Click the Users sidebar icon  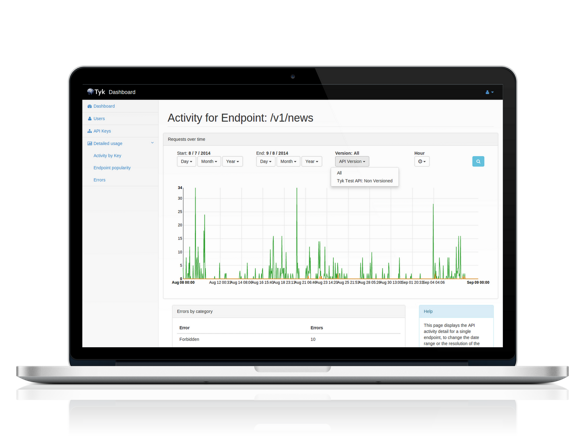click(90, 119)
